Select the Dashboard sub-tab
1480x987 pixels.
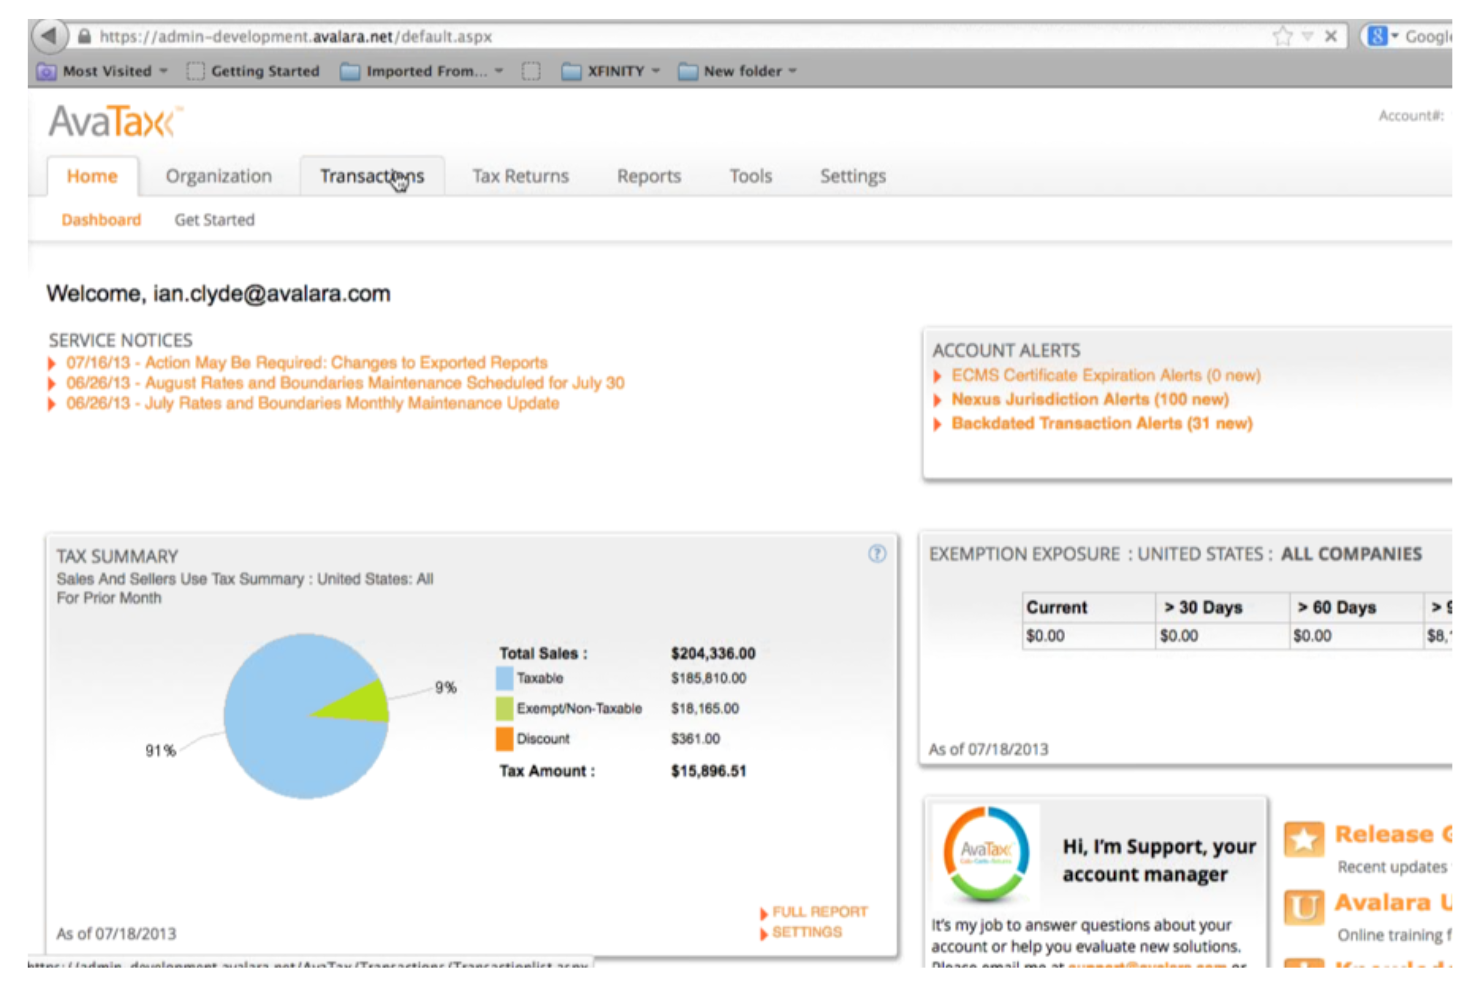coord(101,220)
